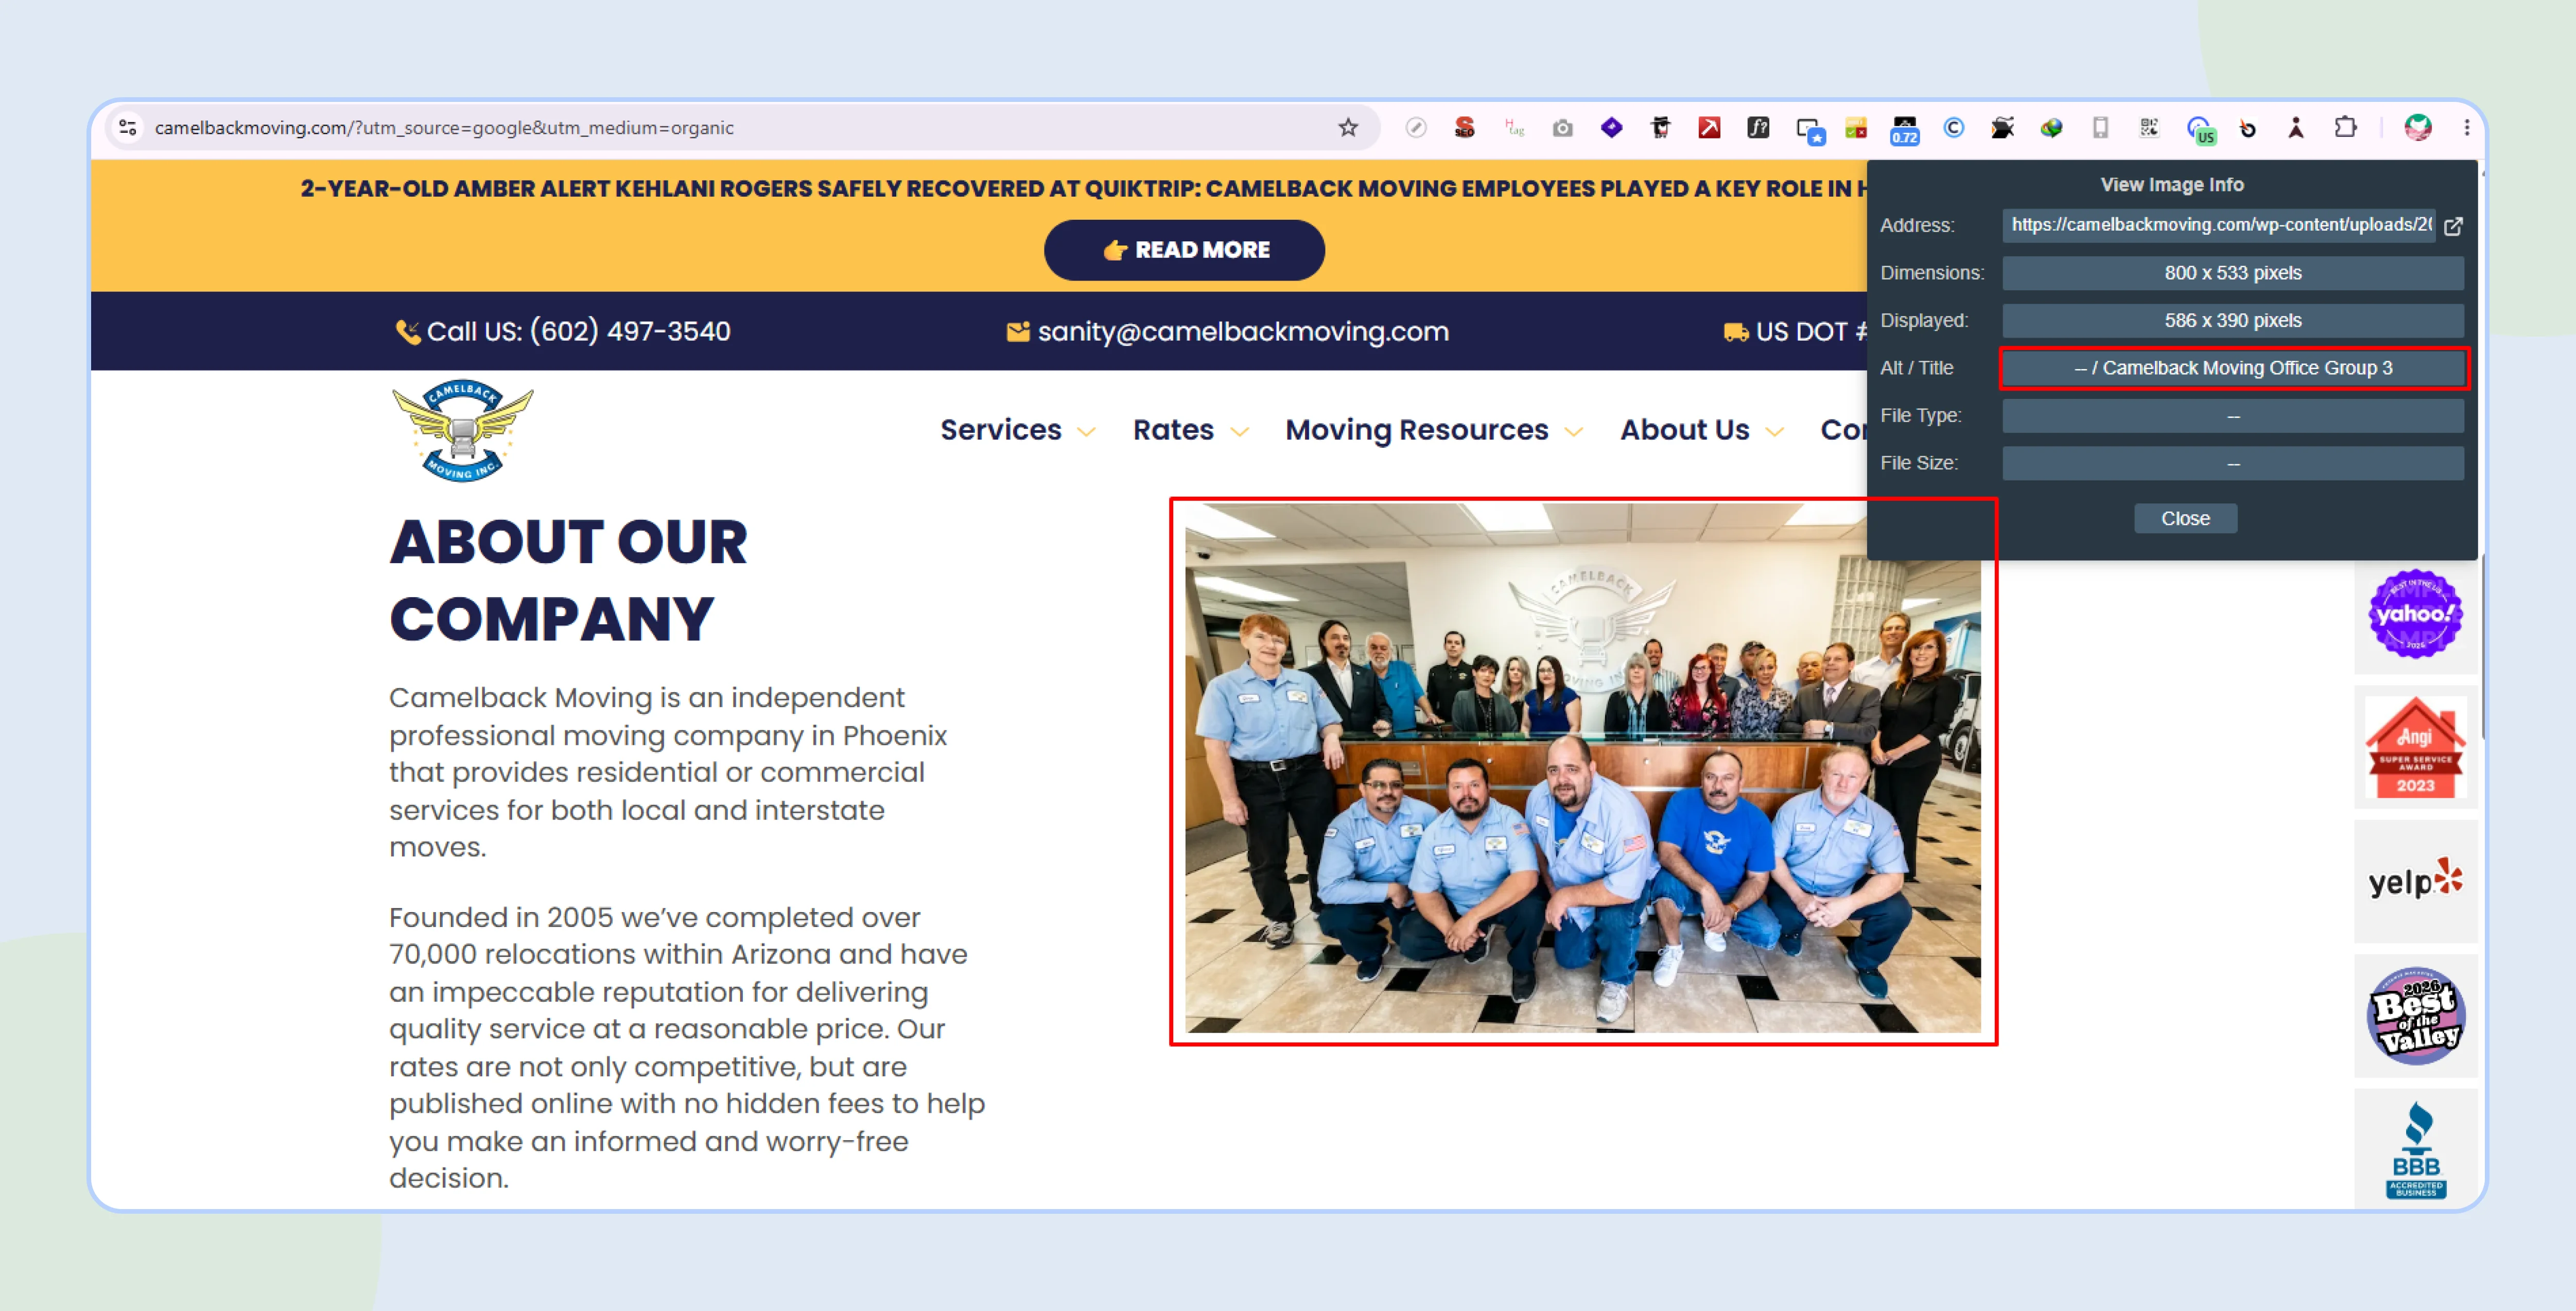Expand the Moving Resources chevron
The height and width of the screenshot is (1311, 2576).
click(x=1573, y=432)
